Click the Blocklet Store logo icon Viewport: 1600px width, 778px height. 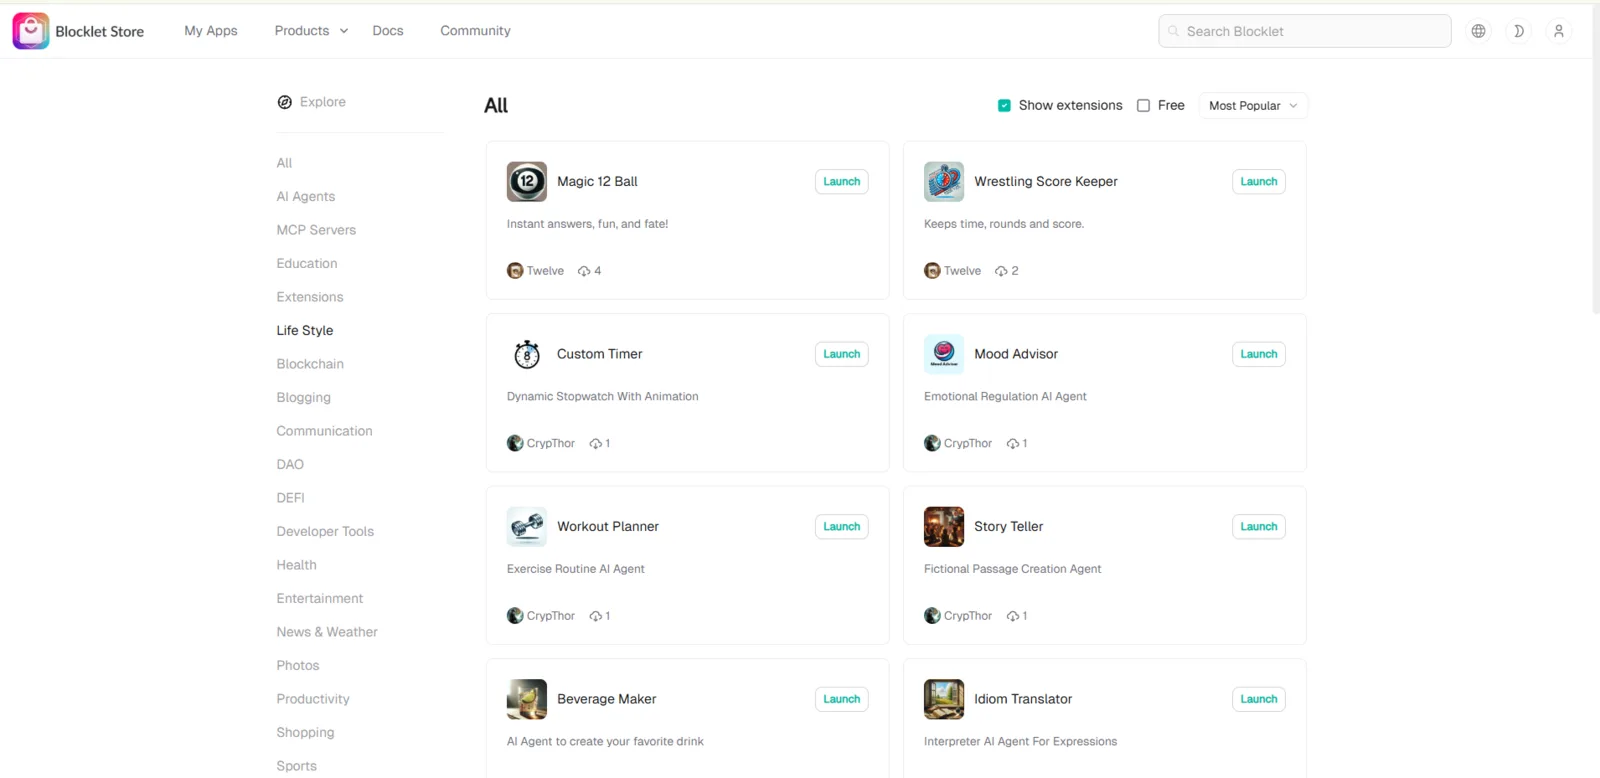31,31
